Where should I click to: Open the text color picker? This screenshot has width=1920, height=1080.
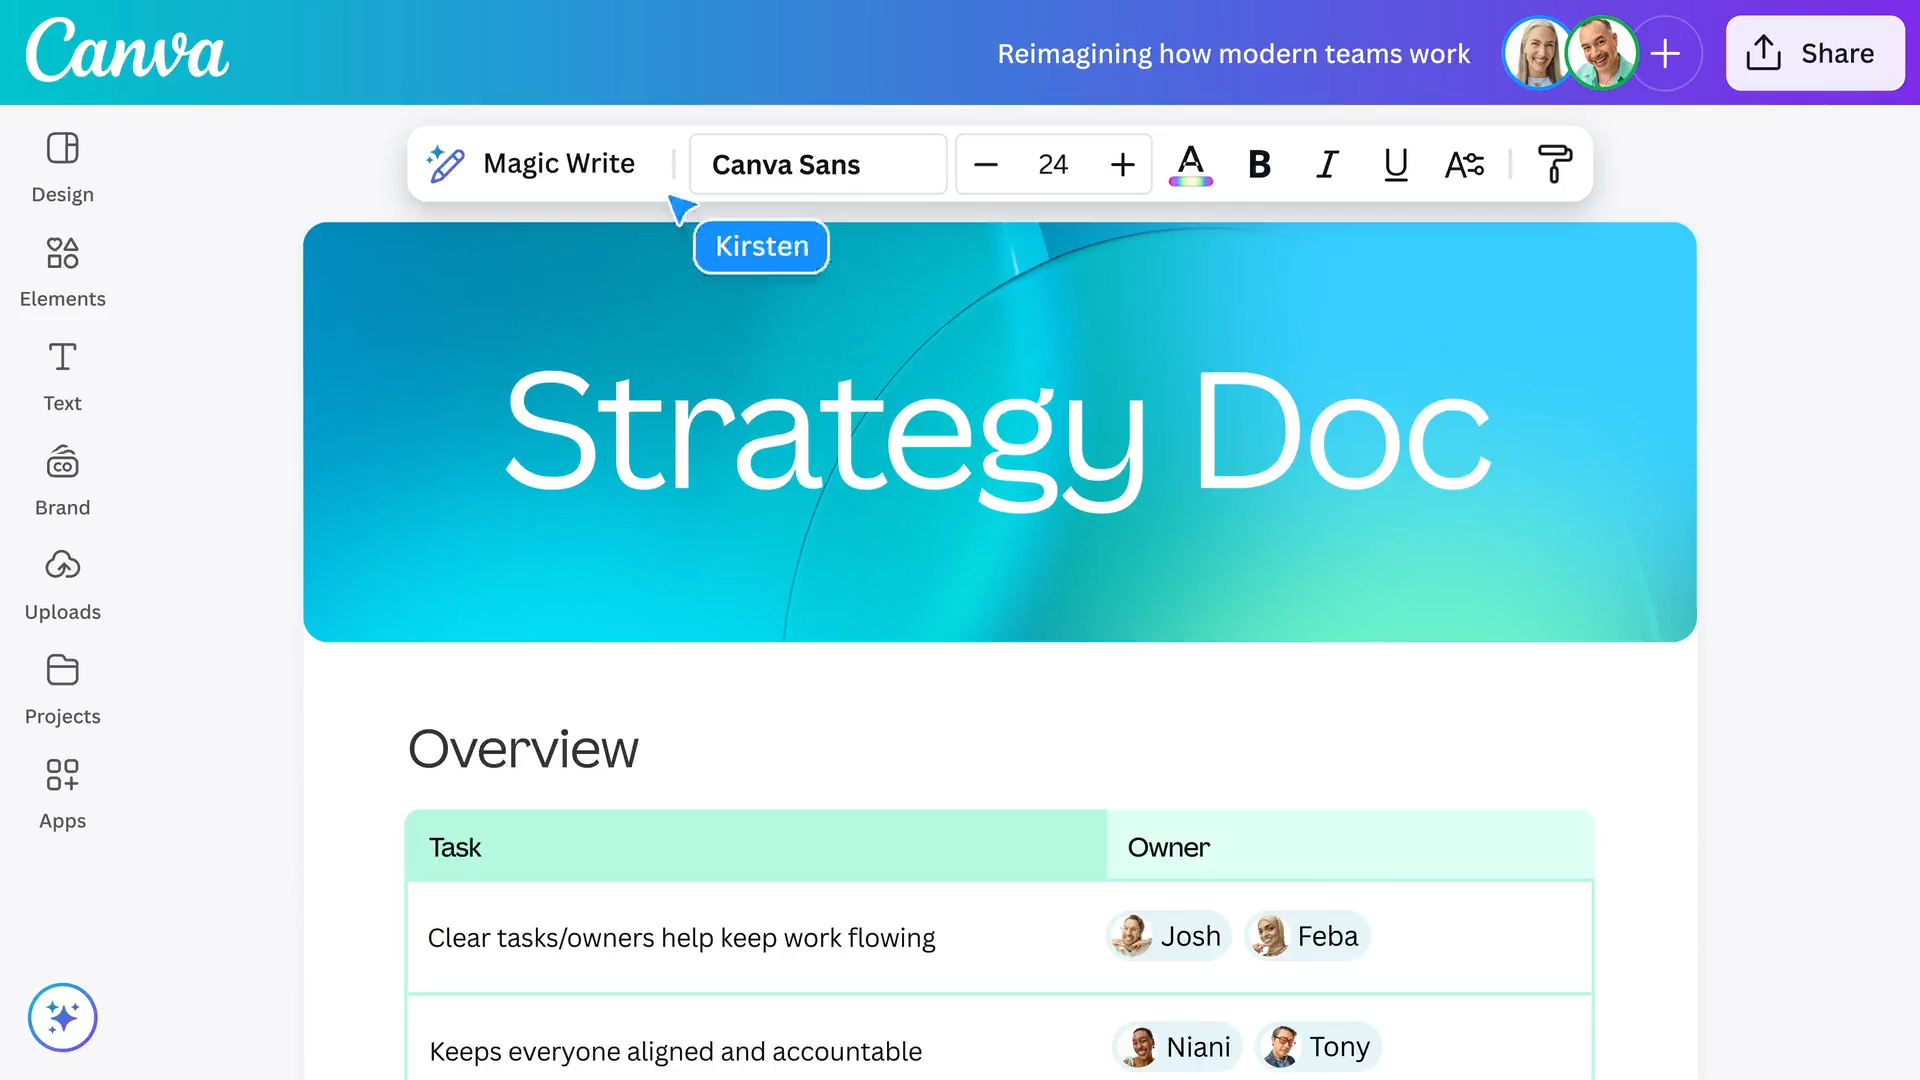(1190, 164)
